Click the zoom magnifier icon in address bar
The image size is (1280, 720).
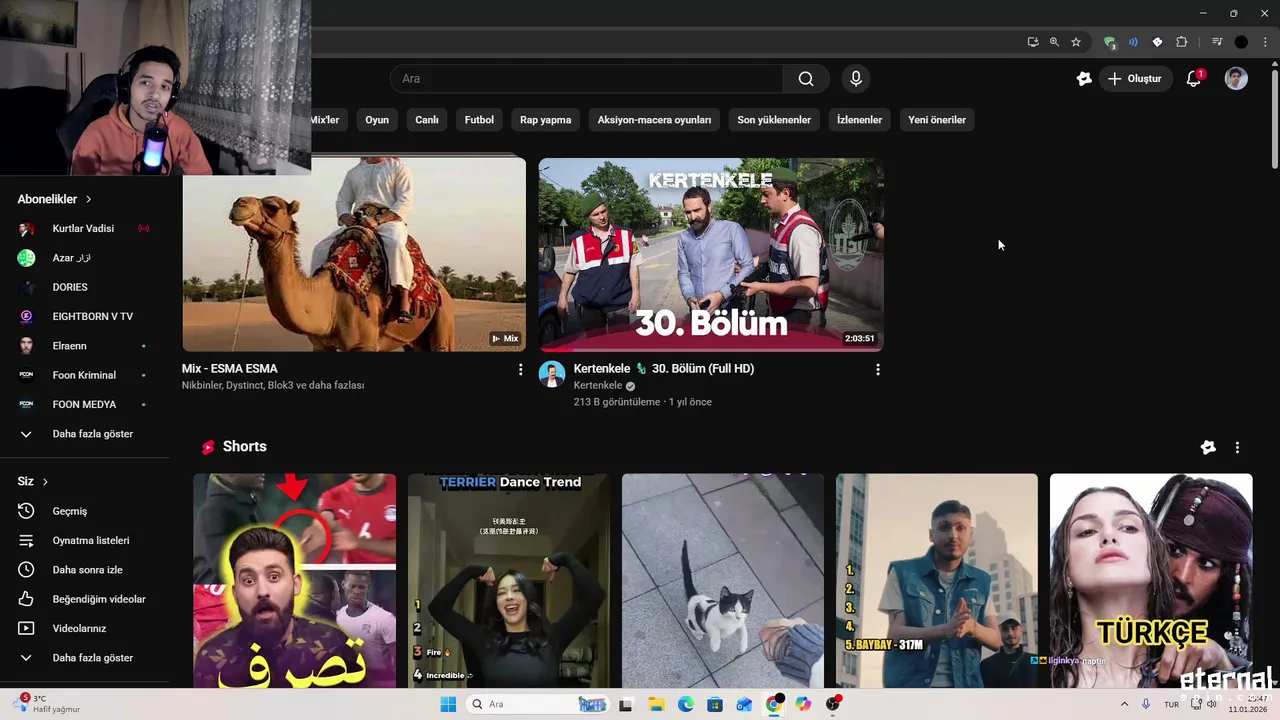[x=1054, y=42]
